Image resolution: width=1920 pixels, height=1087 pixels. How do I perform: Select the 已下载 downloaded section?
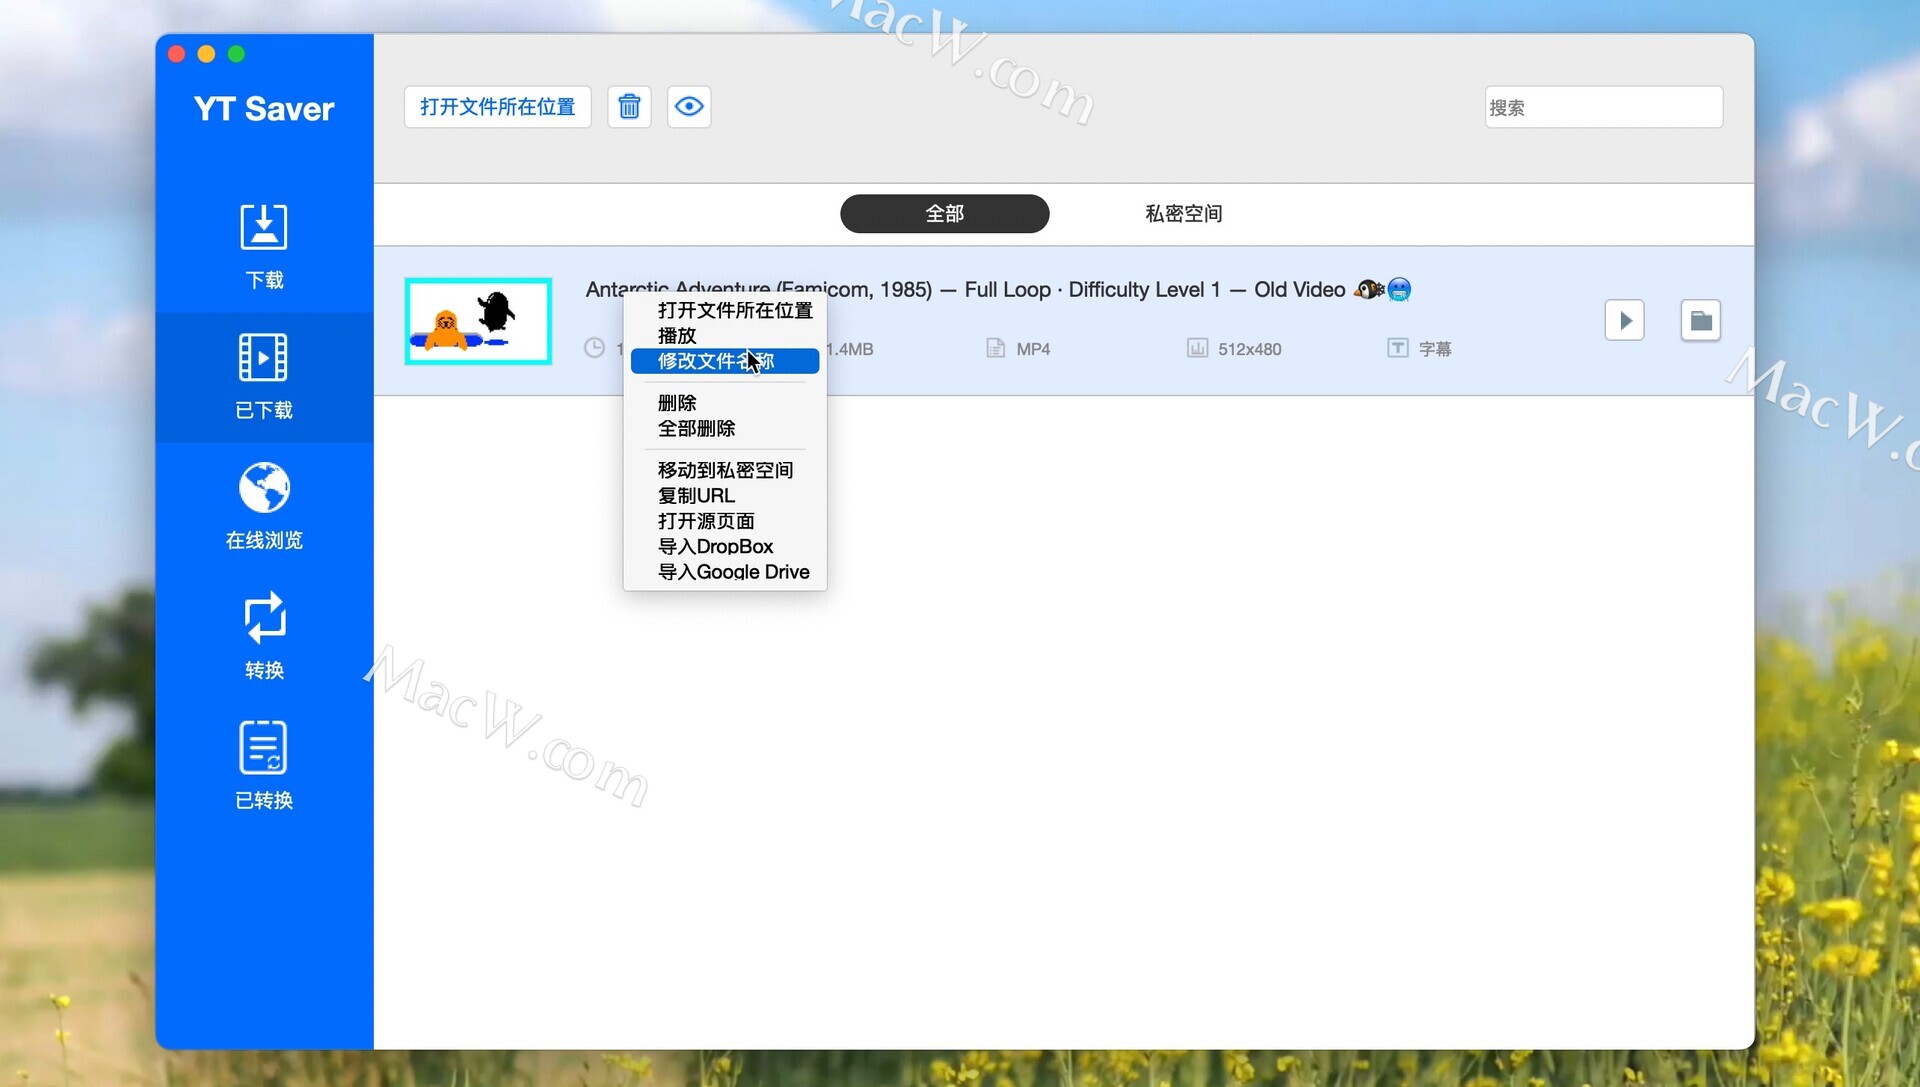coord(264,377)
